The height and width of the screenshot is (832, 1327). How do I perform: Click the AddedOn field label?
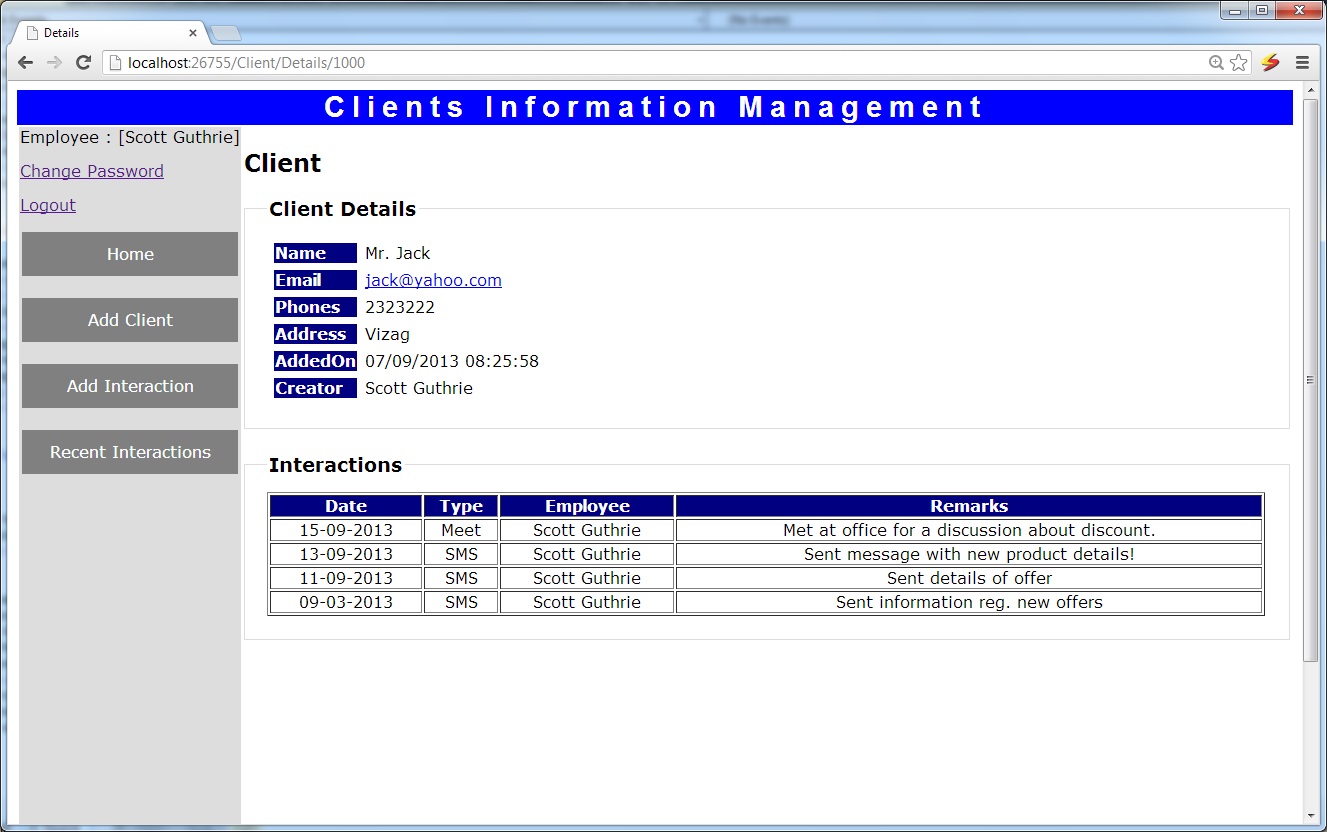pos(315,361)
